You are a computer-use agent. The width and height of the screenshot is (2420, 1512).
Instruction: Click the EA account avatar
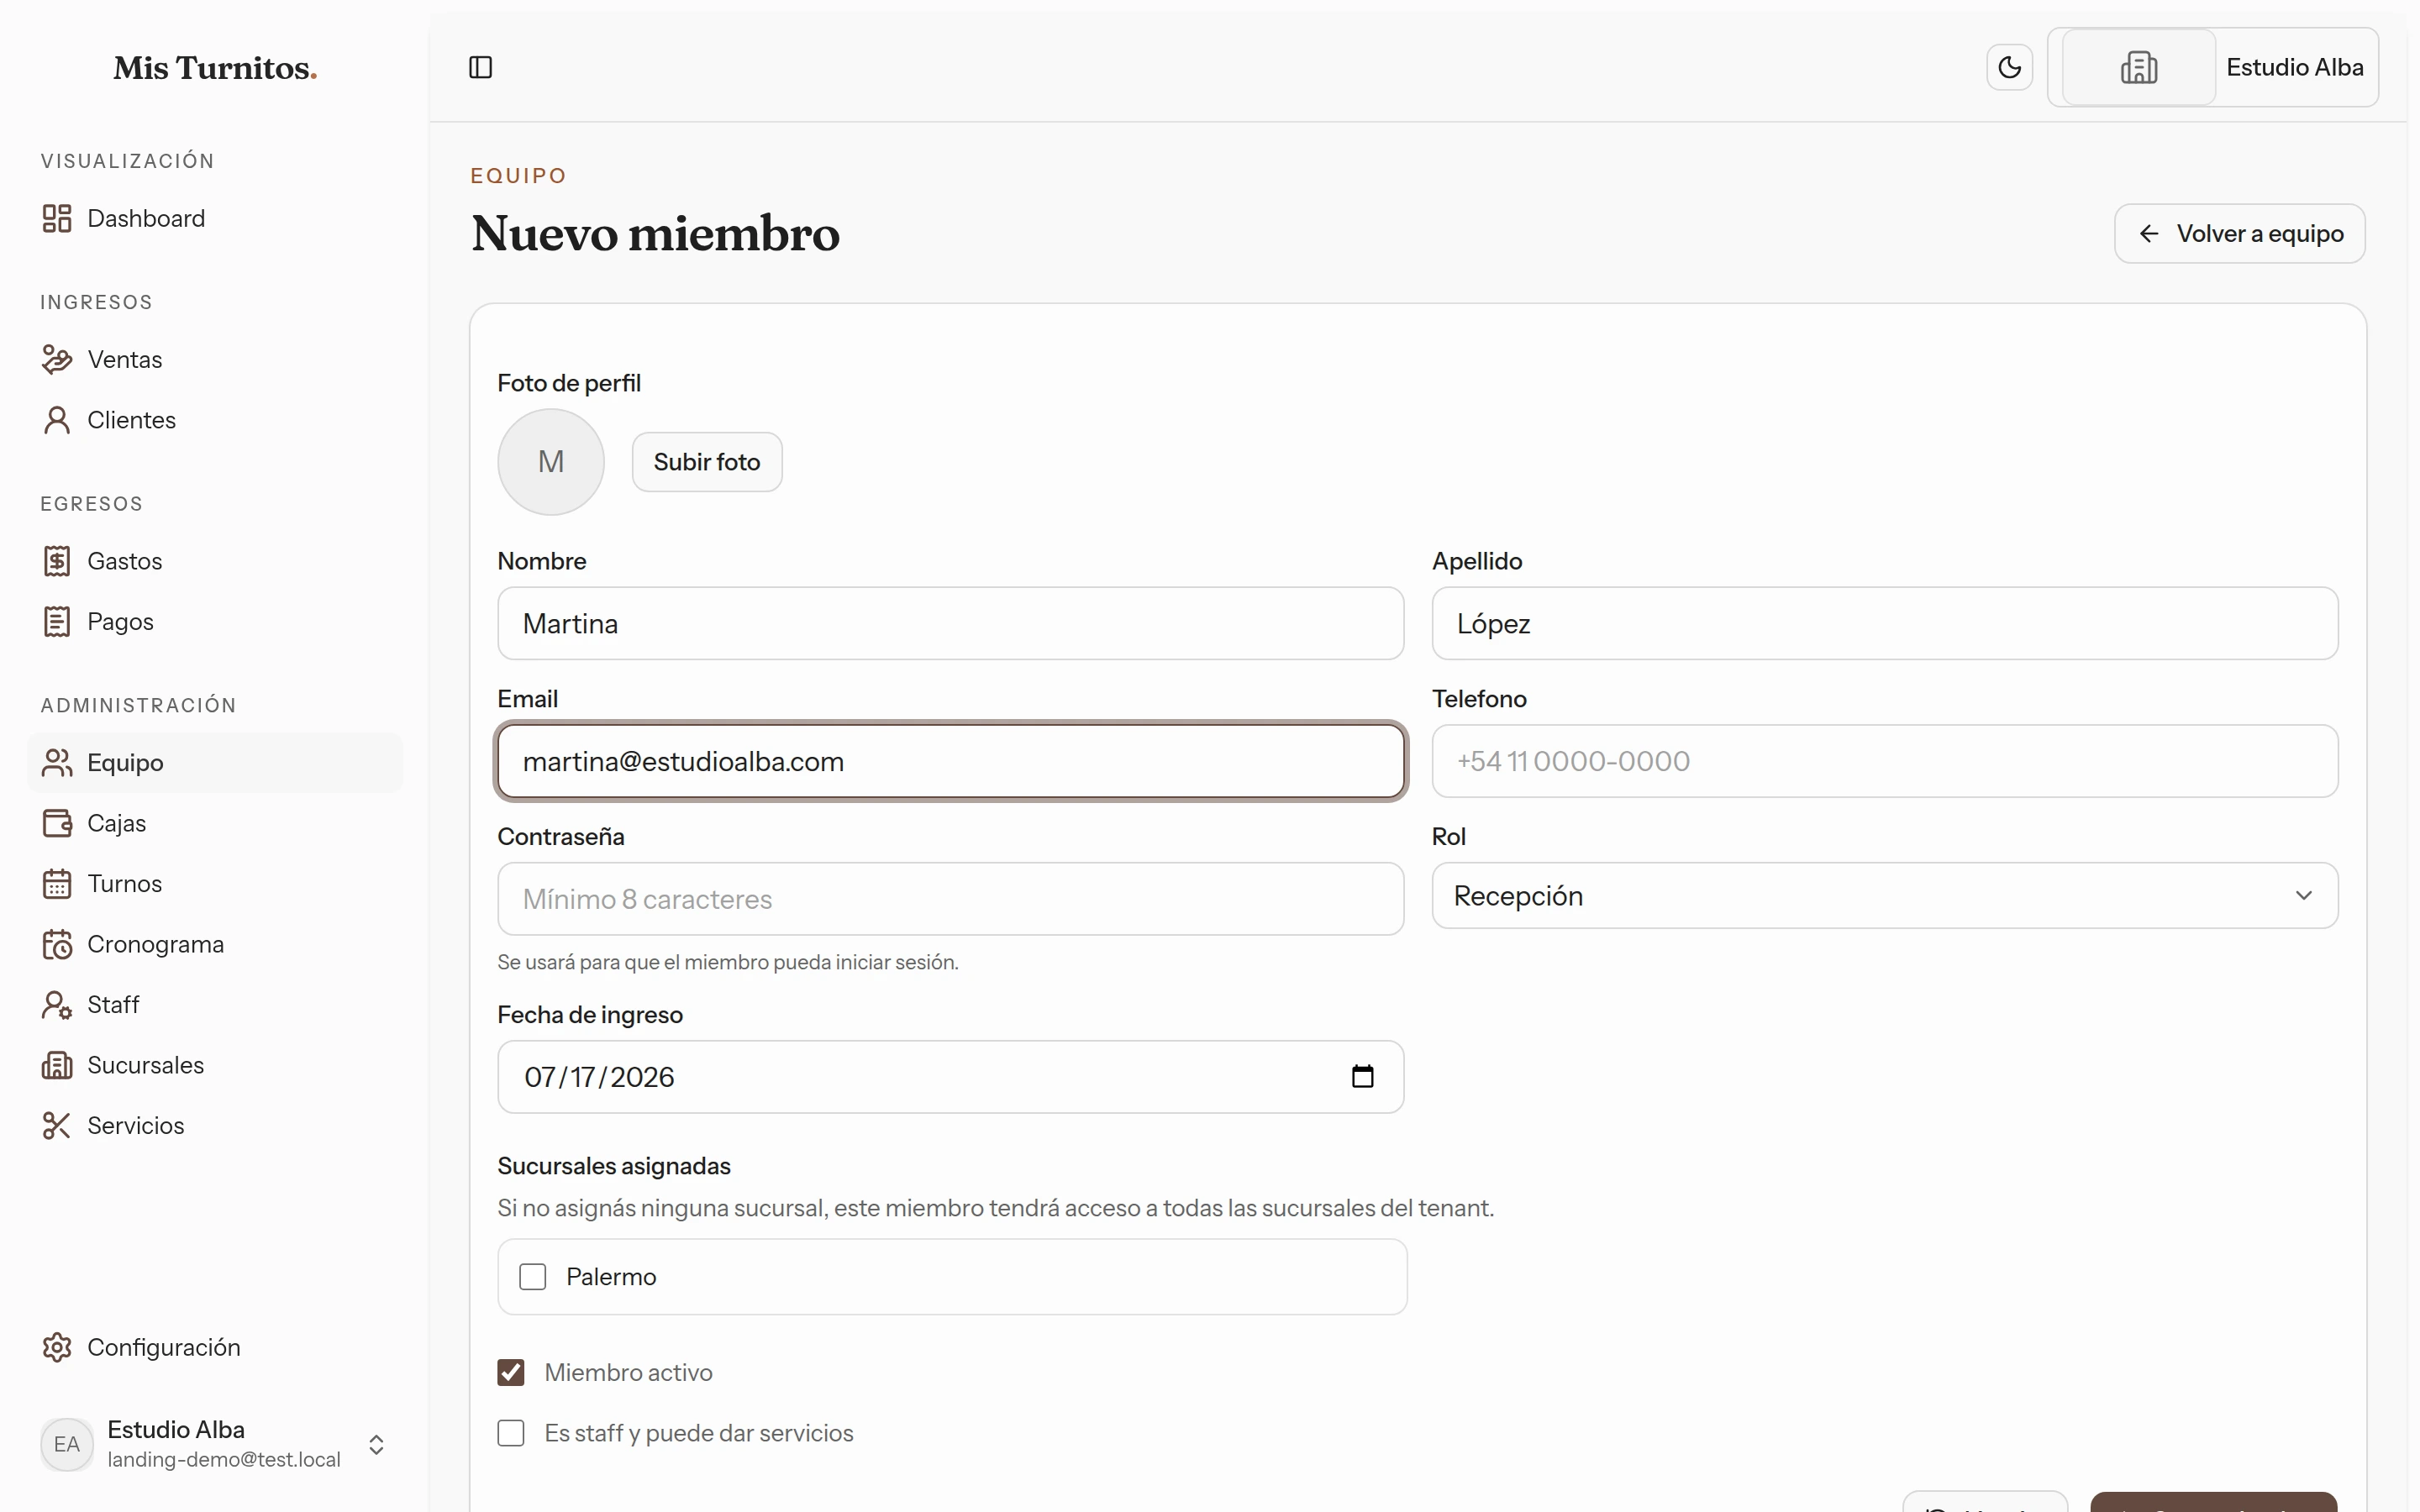pos(67,1444)
